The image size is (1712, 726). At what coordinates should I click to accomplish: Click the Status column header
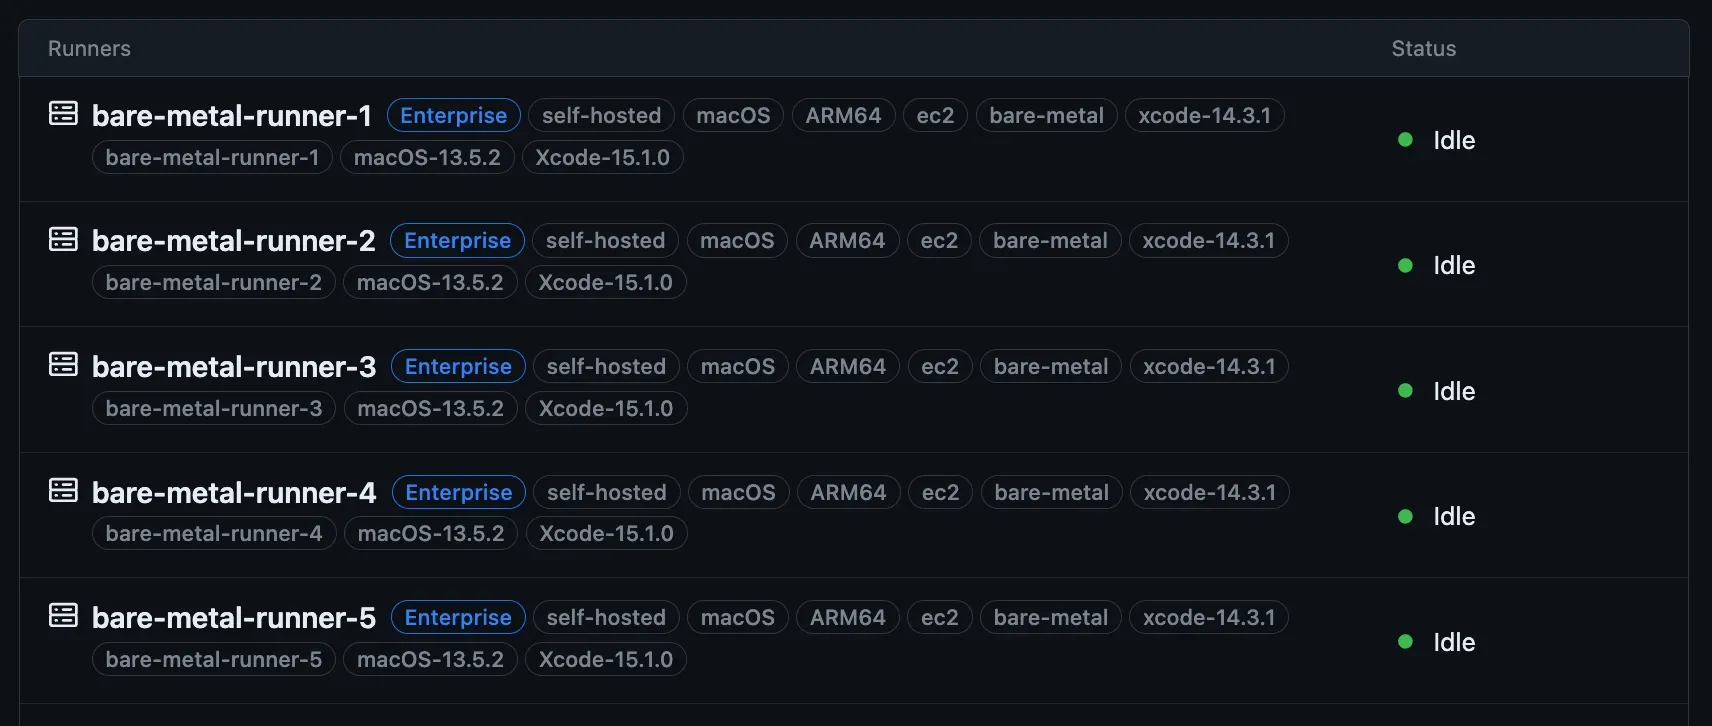pos(1422,48)
